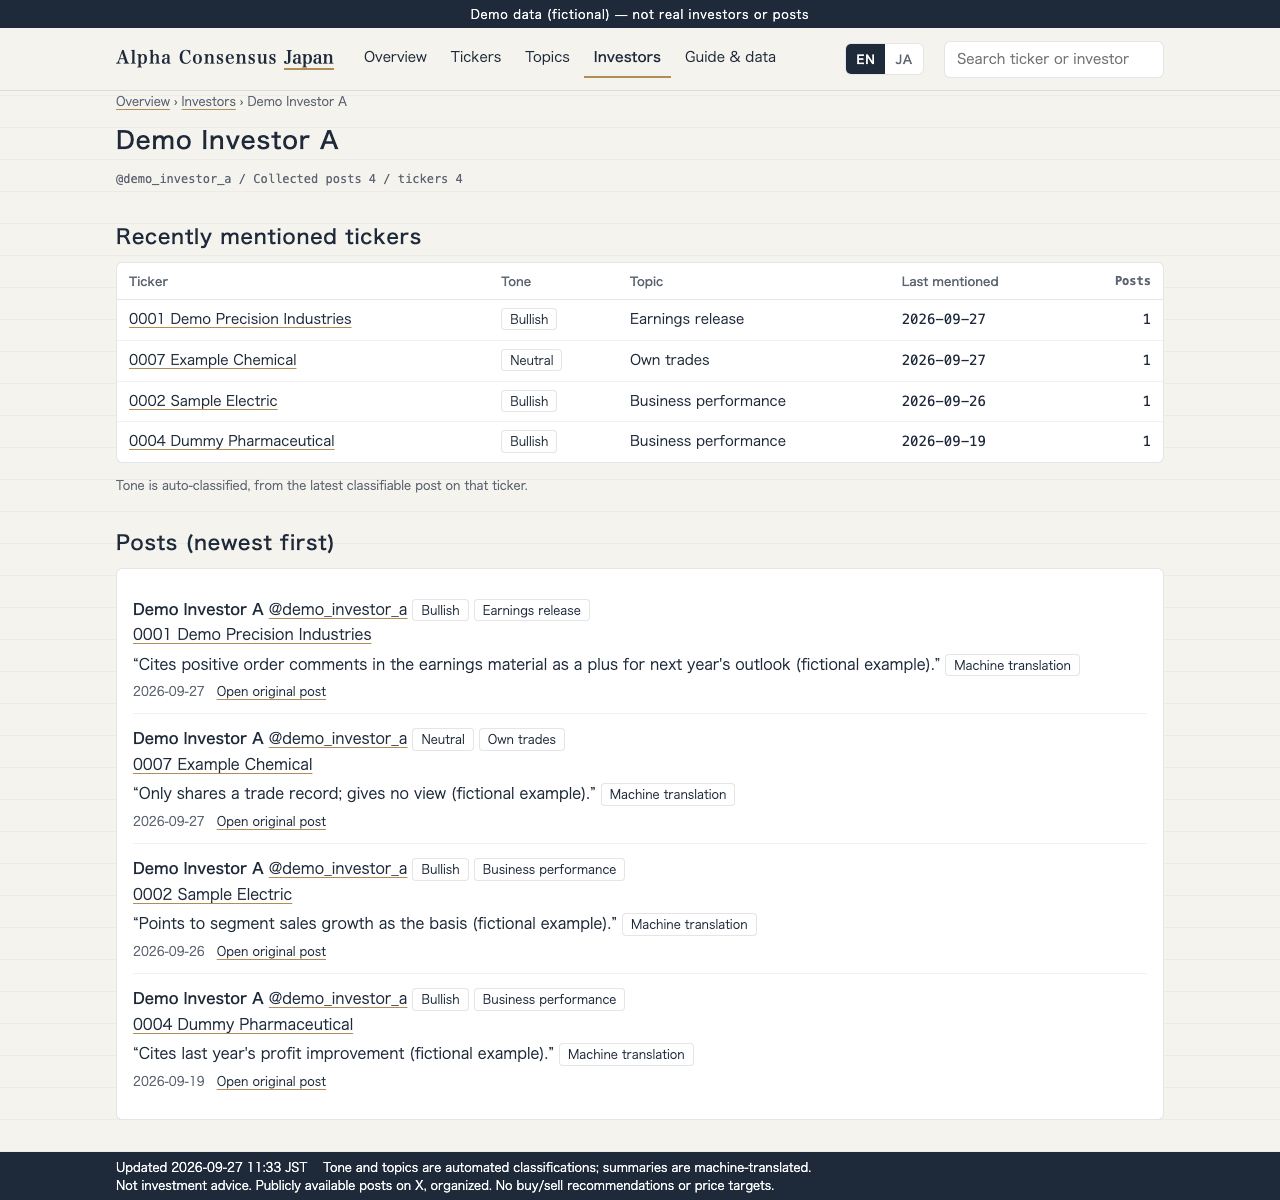This screenshot has height=1200, width=1280.
Task: Open the Alpha Consensus Japan home logo
Action: pyautogui.click(x=225, y=58)
